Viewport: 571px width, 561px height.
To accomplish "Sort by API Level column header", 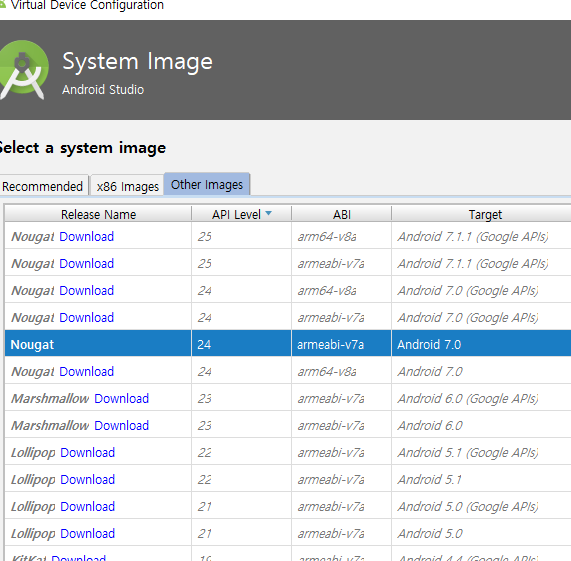I will pos(241,214).
